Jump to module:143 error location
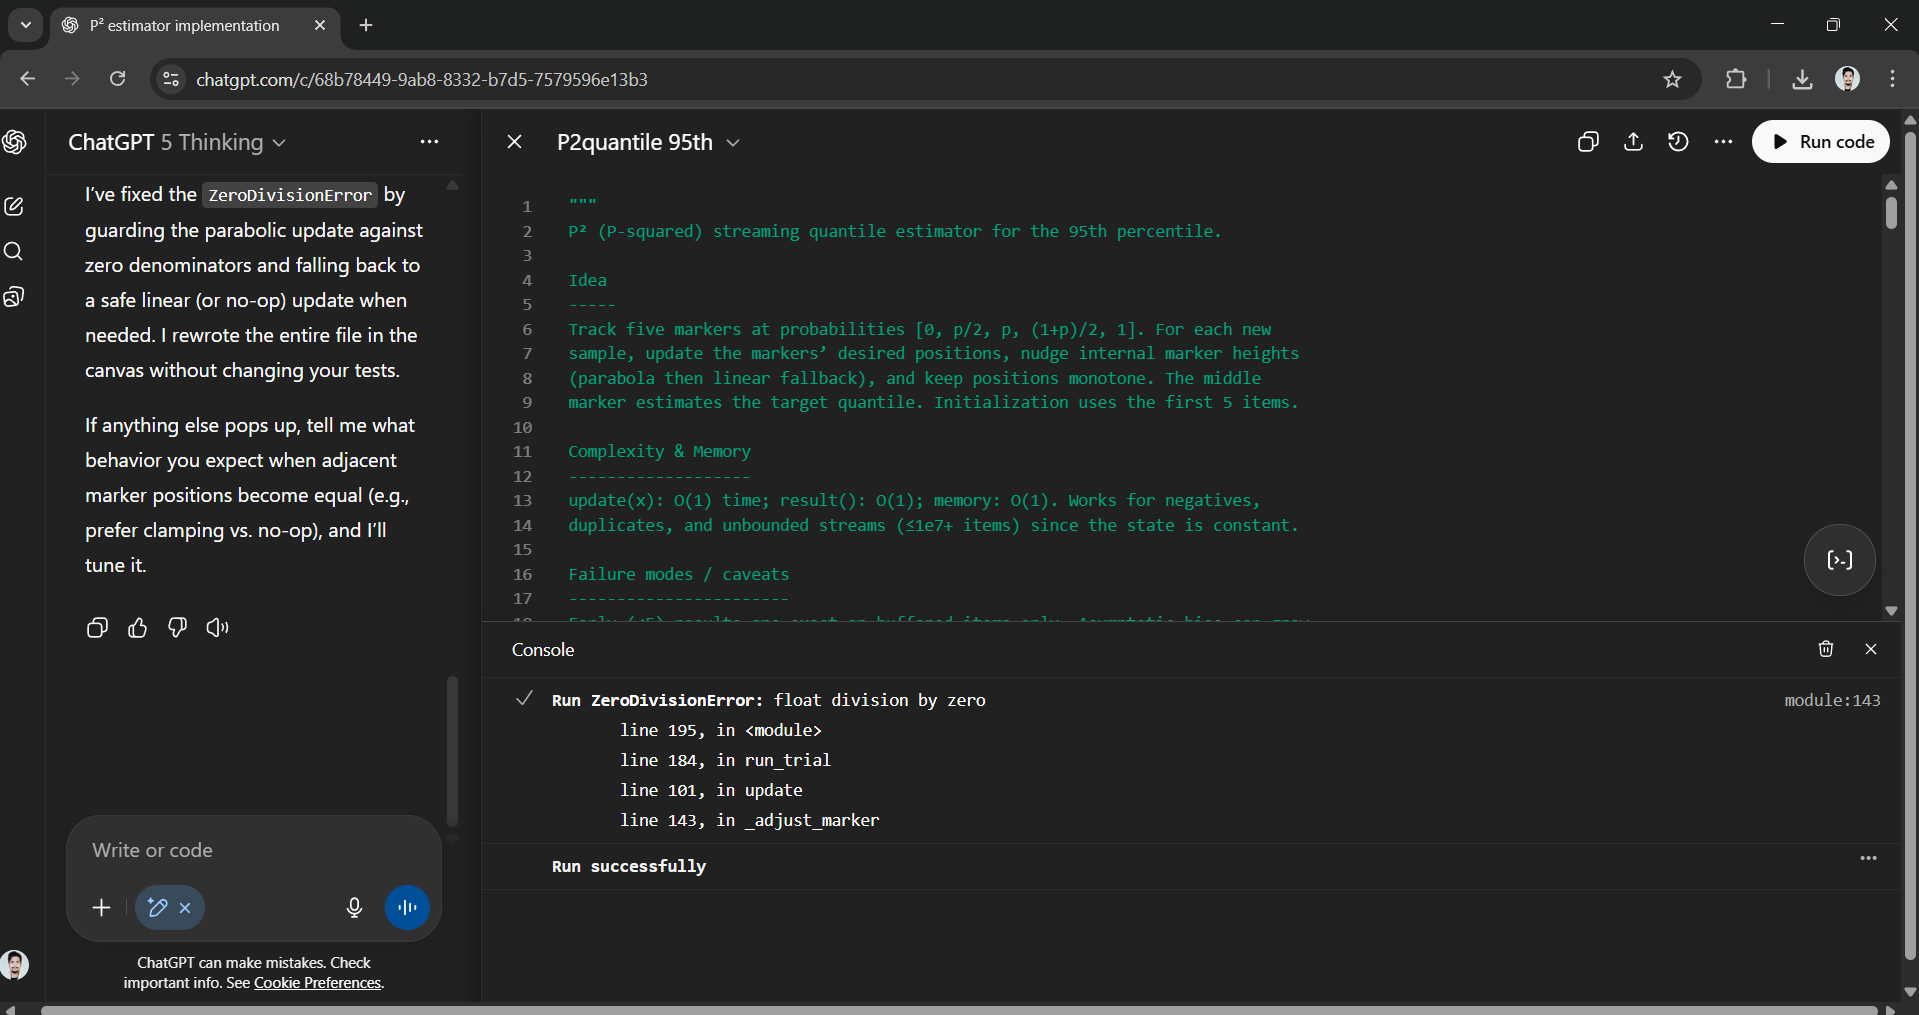 [x=1832, y=700]
